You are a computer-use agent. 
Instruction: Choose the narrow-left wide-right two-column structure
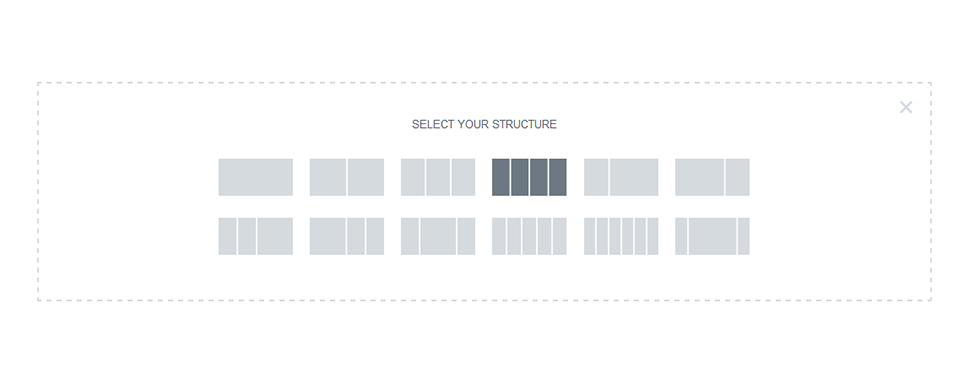(621, 177)
